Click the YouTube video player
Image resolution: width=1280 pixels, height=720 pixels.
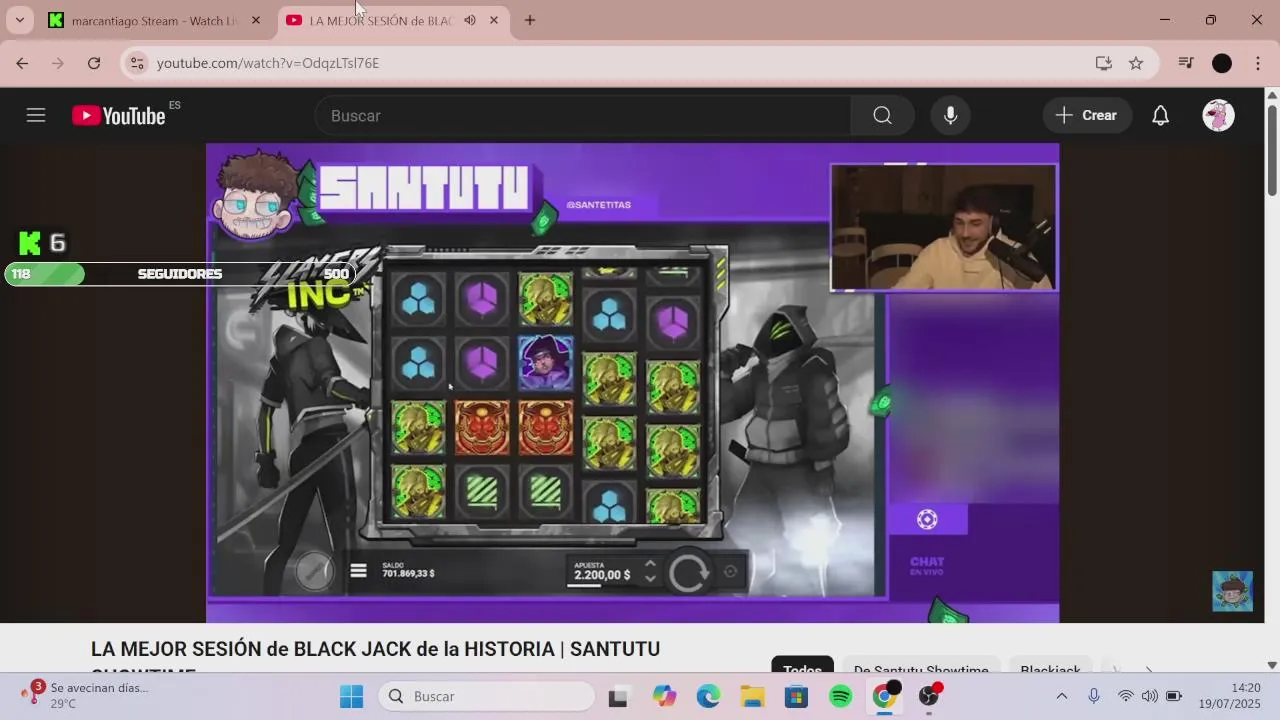pos(632,383)
